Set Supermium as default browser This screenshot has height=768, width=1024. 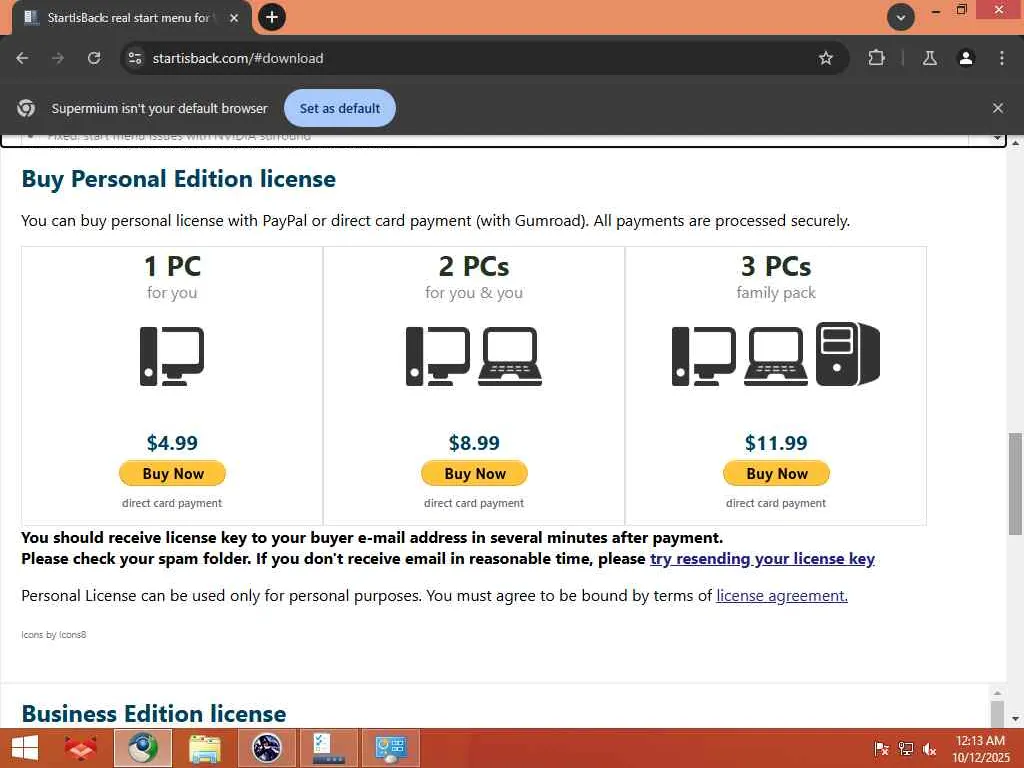pos(340,108)
